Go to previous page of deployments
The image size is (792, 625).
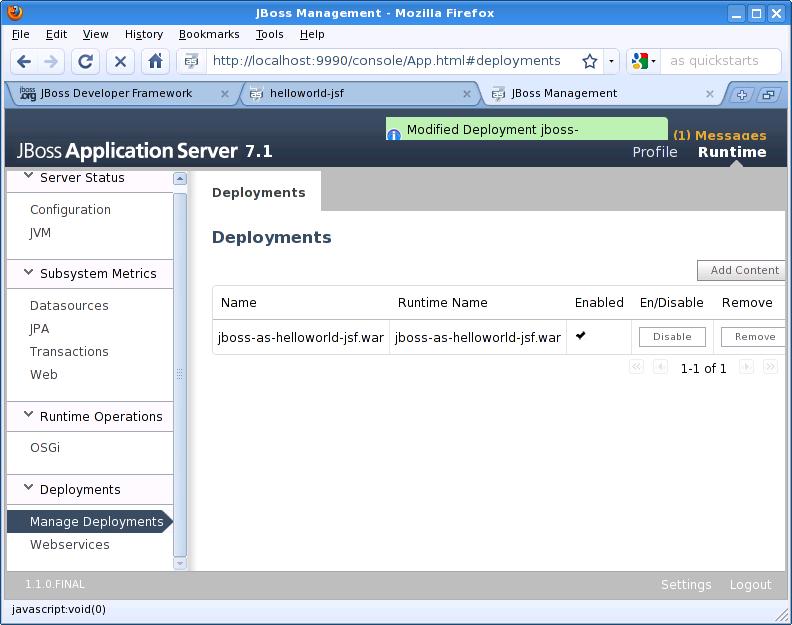[660, 367]
